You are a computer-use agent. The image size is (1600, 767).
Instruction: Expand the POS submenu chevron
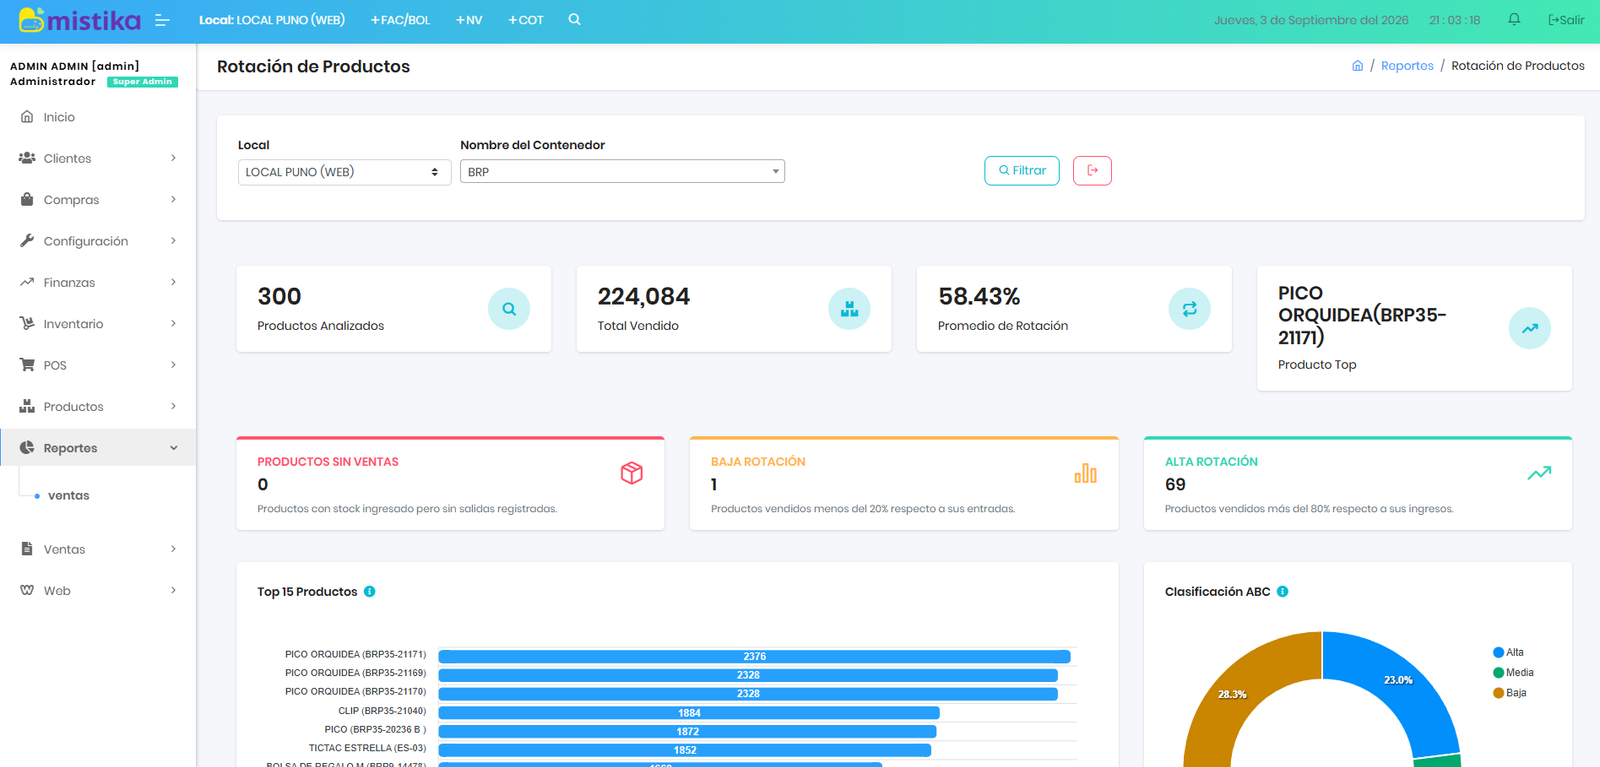point(174,365)
